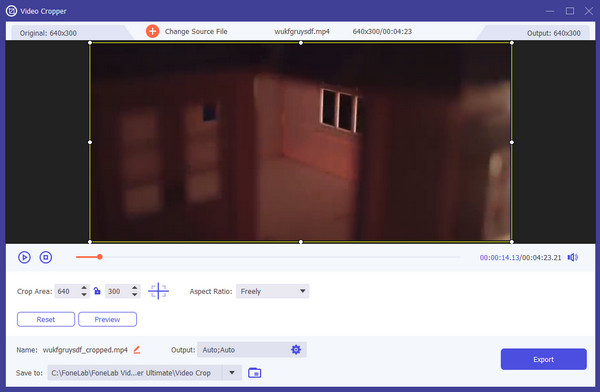The height and width of the screenshot is (392, 600).
Task: Click the top-right crop corner handle
Action: click(512, 43)
